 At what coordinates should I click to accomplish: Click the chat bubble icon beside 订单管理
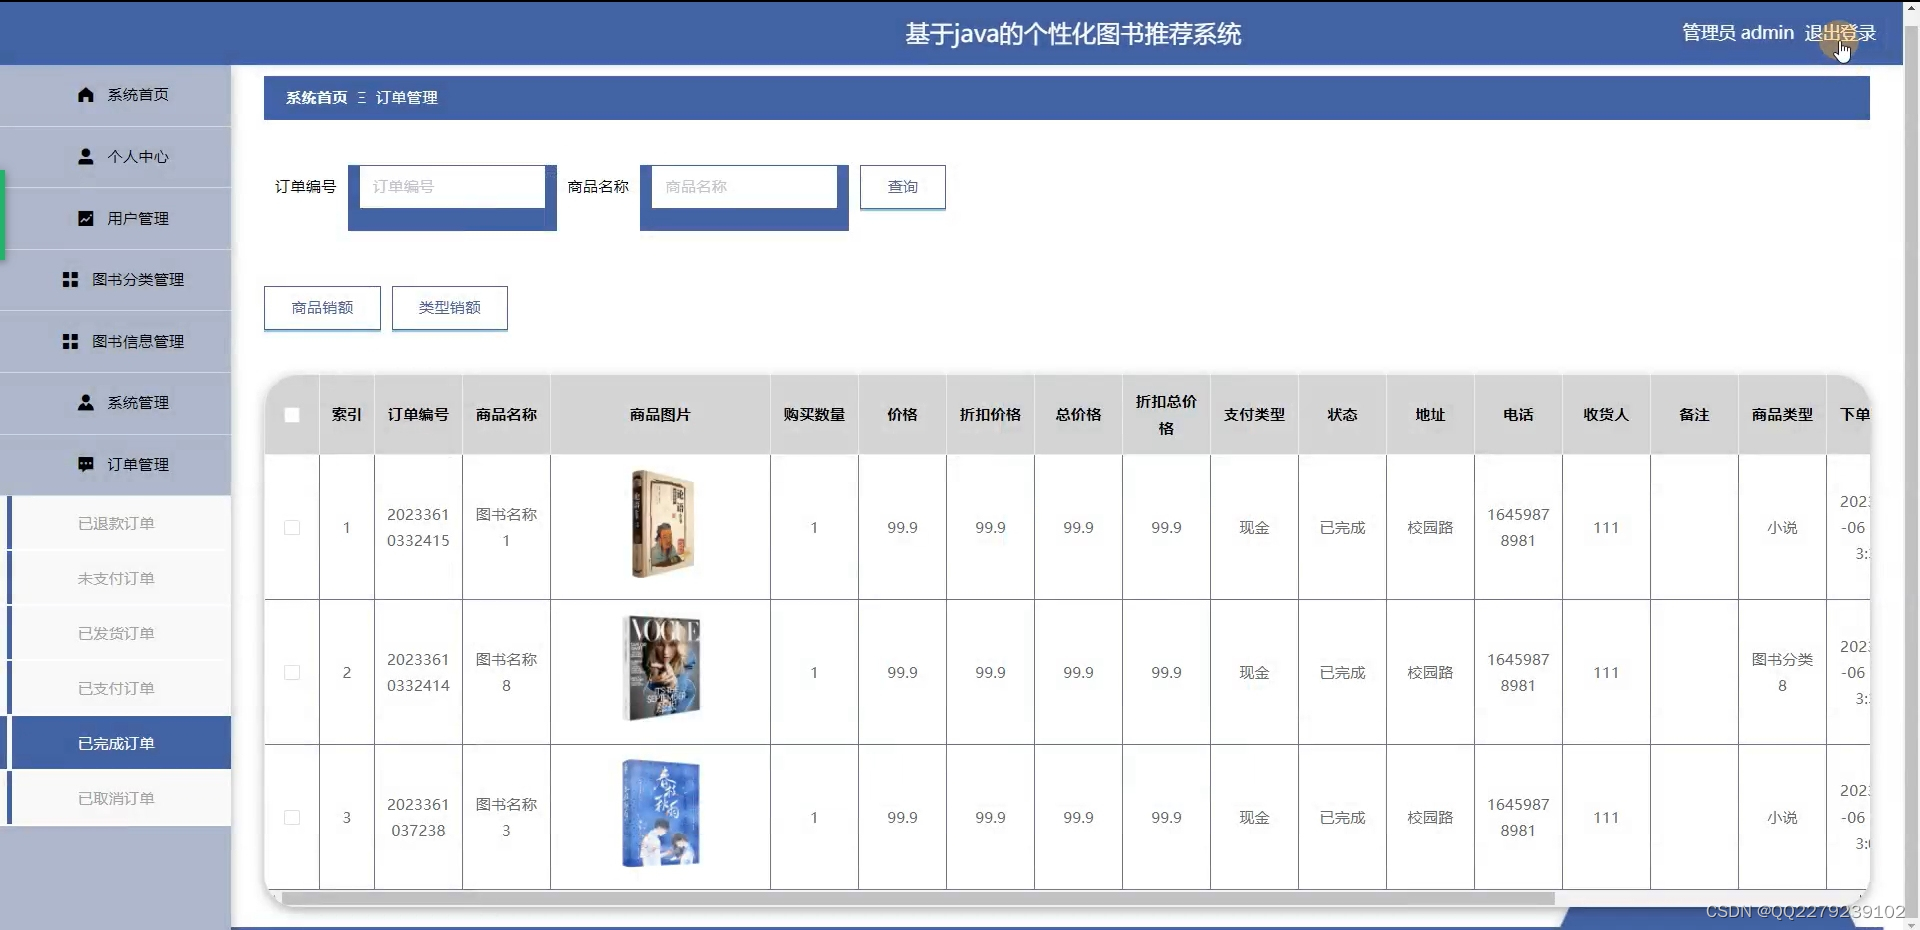click(x=85, y=464)
